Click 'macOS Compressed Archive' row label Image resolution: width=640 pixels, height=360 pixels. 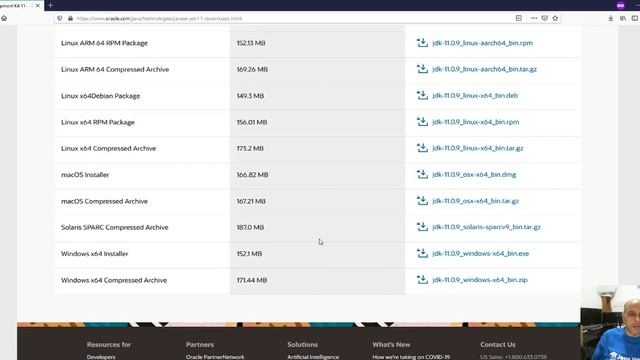(104, 201)
